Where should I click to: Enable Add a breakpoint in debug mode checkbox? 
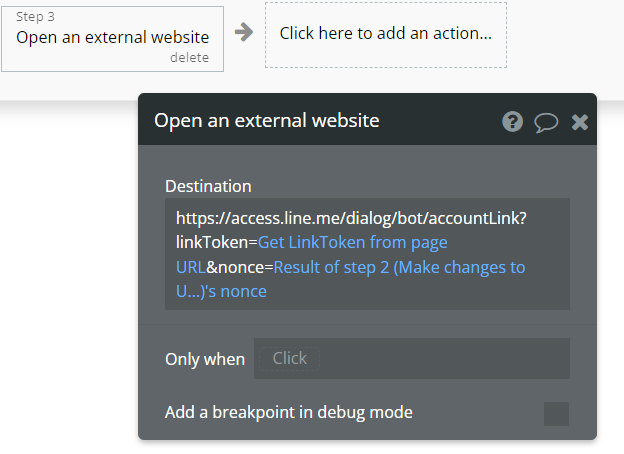pyautogui.click(x=556, y=414)
